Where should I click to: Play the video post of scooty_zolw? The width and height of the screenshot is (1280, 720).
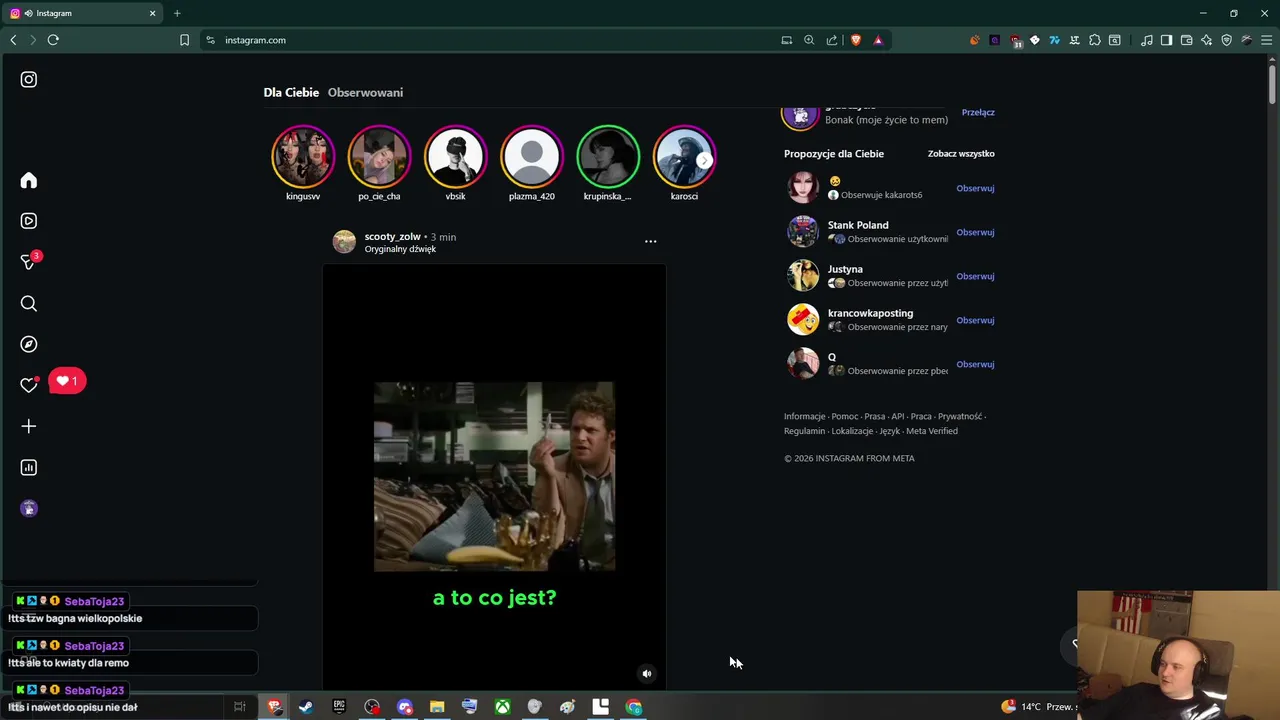click(494, 476)
